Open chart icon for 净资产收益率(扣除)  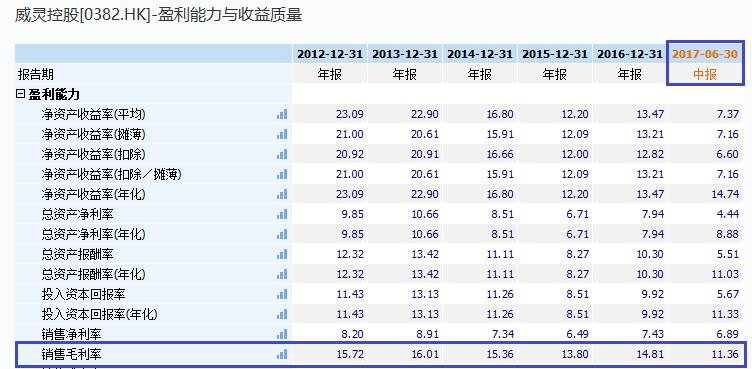(x=282, y=154)
